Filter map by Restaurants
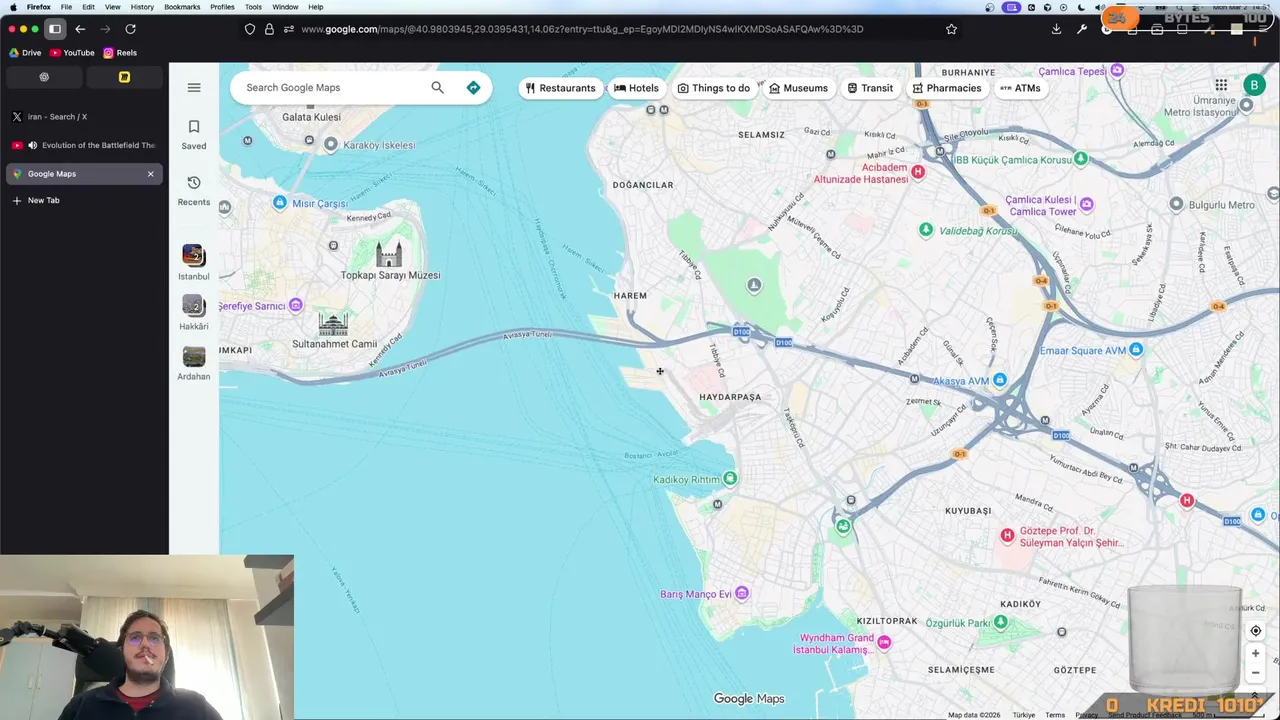This screenshot has width=1280, height=720. pos(560,88)
